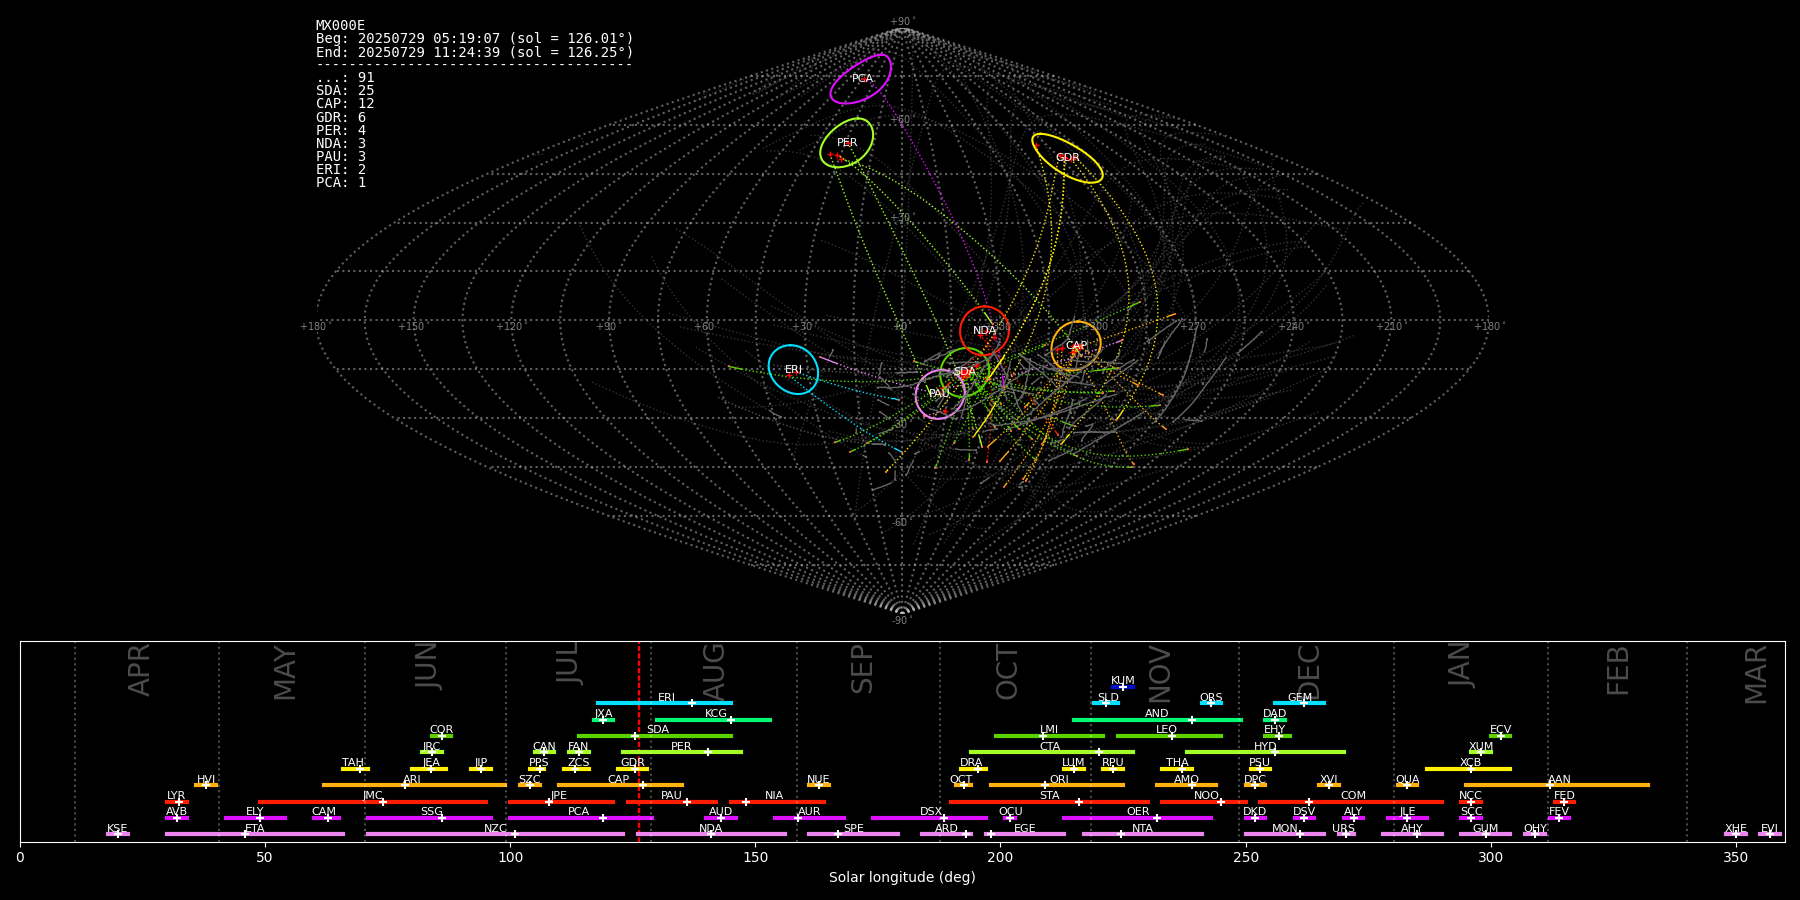Viewport: 1800px width, 900px height.
Task: Click the 'PAU: 3' legend count
Action: click(341, 156)
